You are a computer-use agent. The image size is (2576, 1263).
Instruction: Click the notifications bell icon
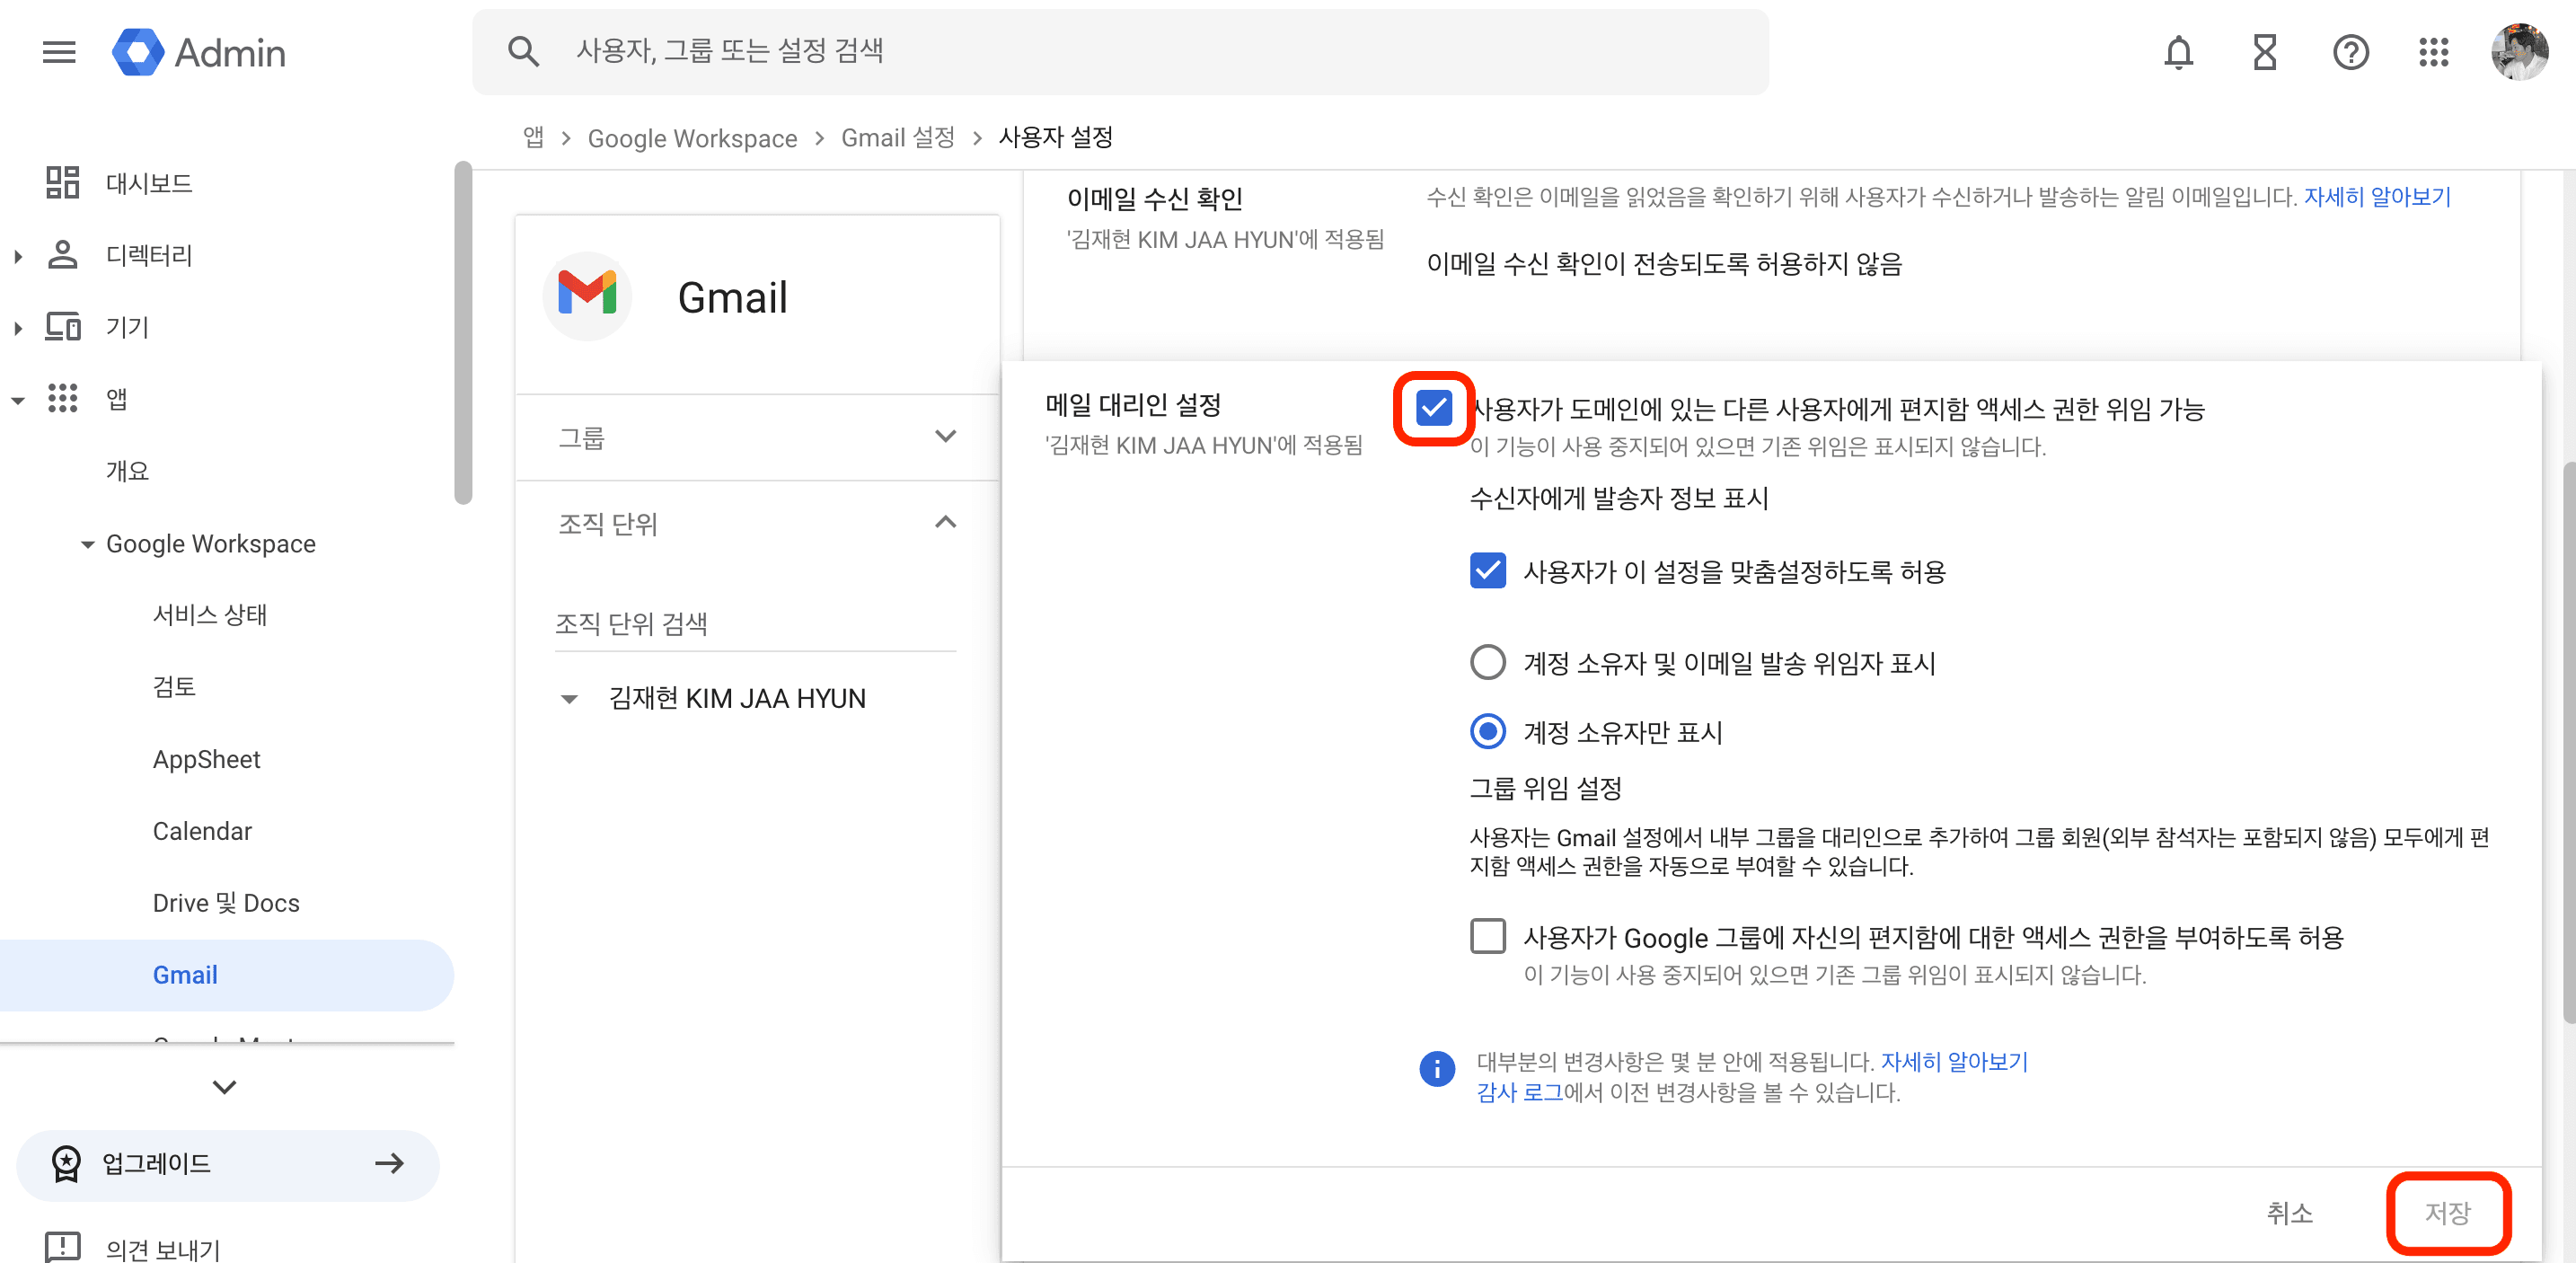click(x=2180, y=52)
